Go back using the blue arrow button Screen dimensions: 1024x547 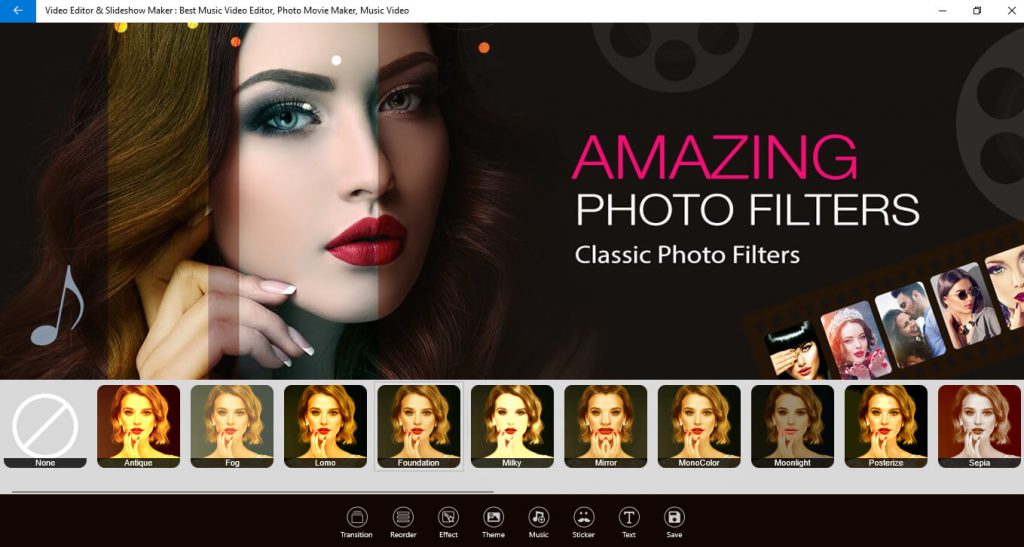(x=18, y=10)
